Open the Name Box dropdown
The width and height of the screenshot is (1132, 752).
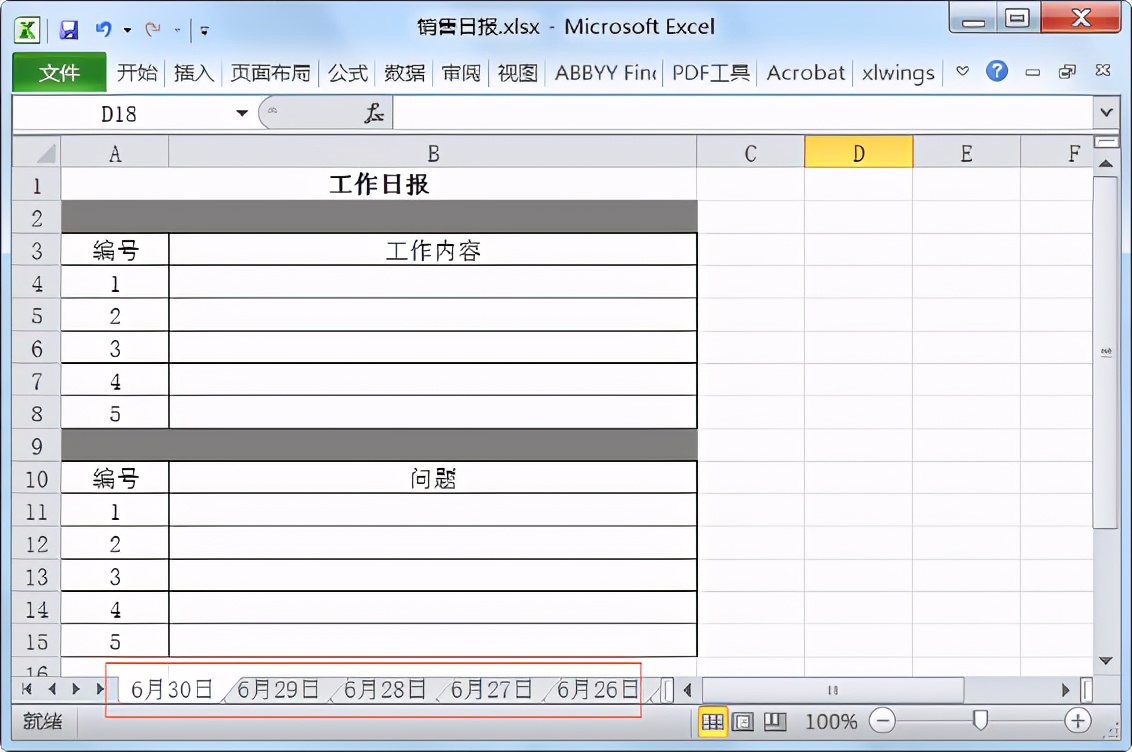click(x=240, y=112)
